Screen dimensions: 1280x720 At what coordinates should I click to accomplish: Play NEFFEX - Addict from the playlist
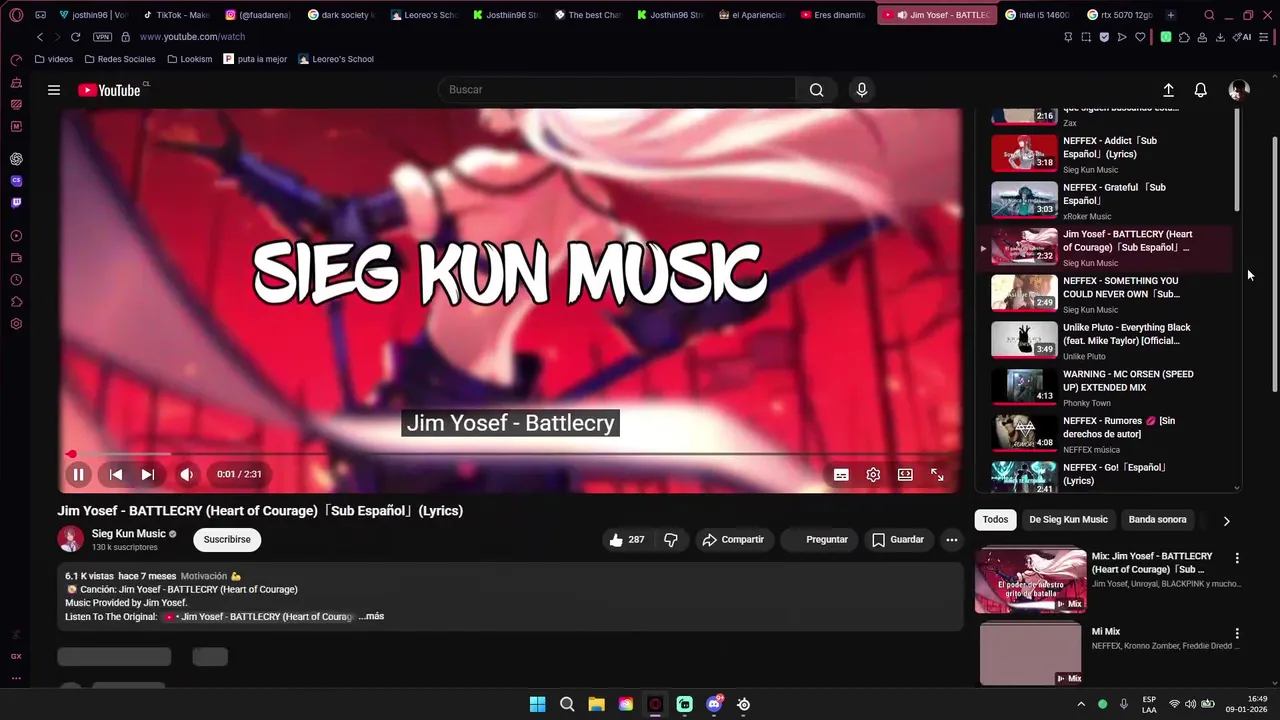tap(1105, 154)
